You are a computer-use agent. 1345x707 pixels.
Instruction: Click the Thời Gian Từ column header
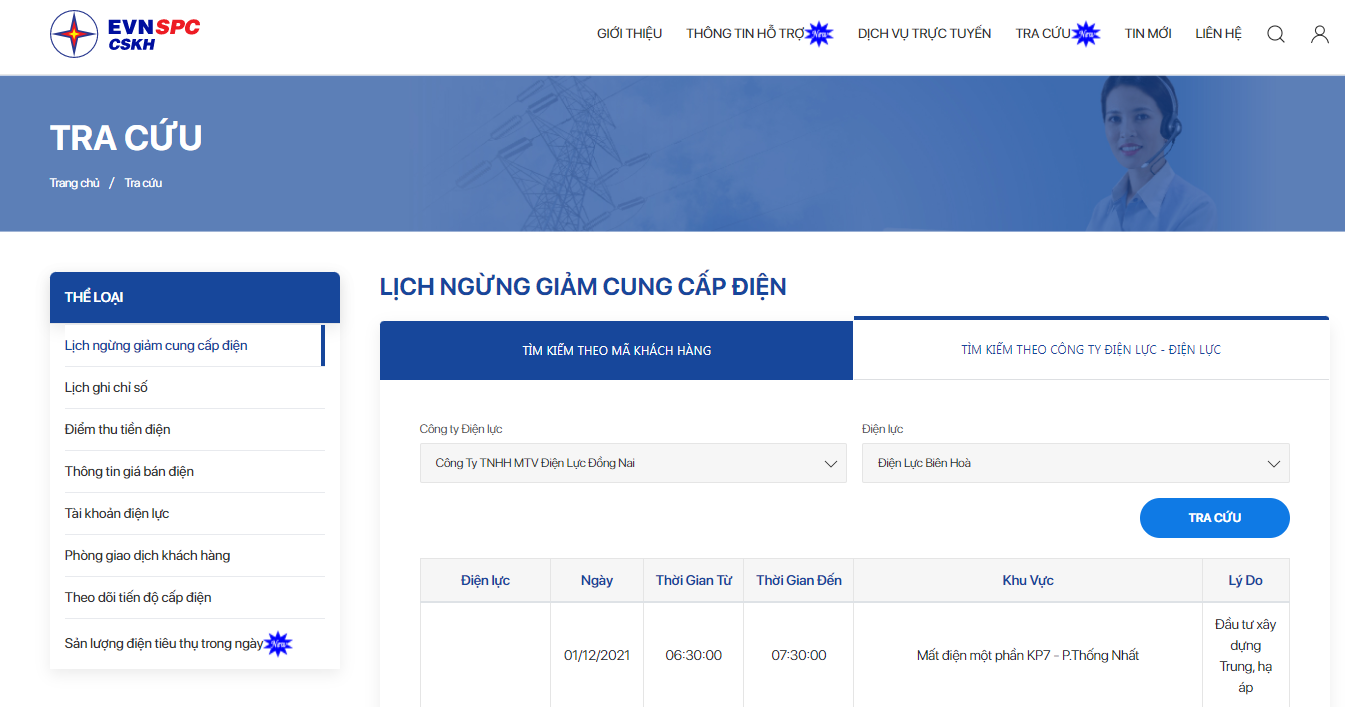point(694,580)
